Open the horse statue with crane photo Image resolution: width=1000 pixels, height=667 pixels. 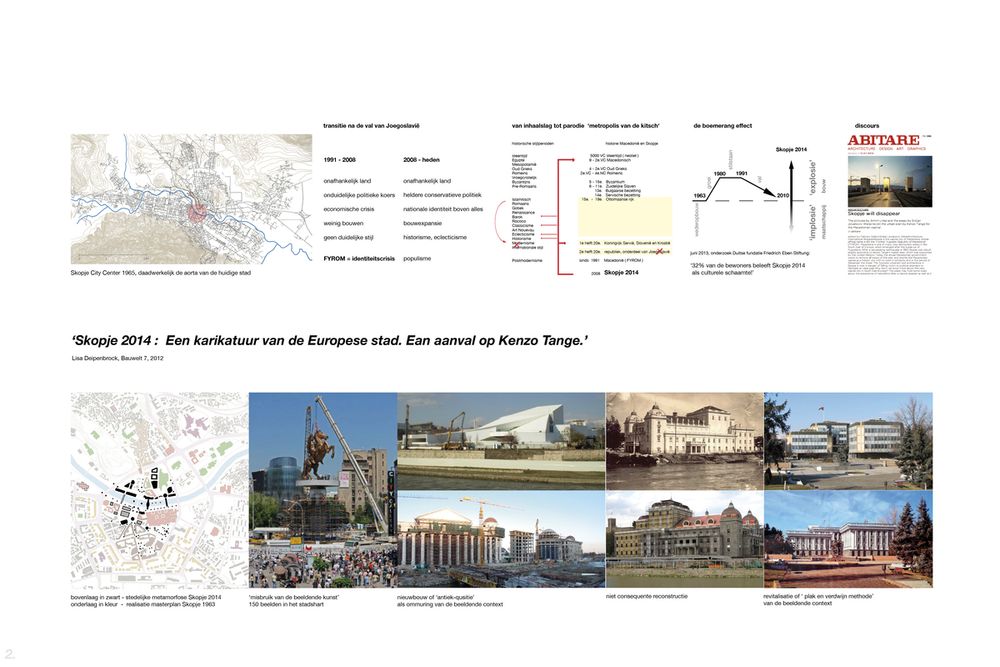click(x=323, y=490)
